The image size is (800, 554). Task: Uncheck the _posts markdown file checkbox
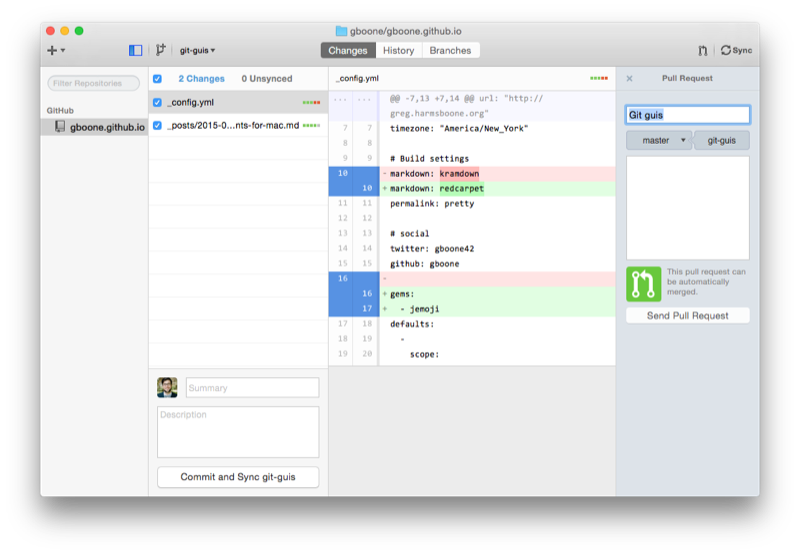pos(157,125)
